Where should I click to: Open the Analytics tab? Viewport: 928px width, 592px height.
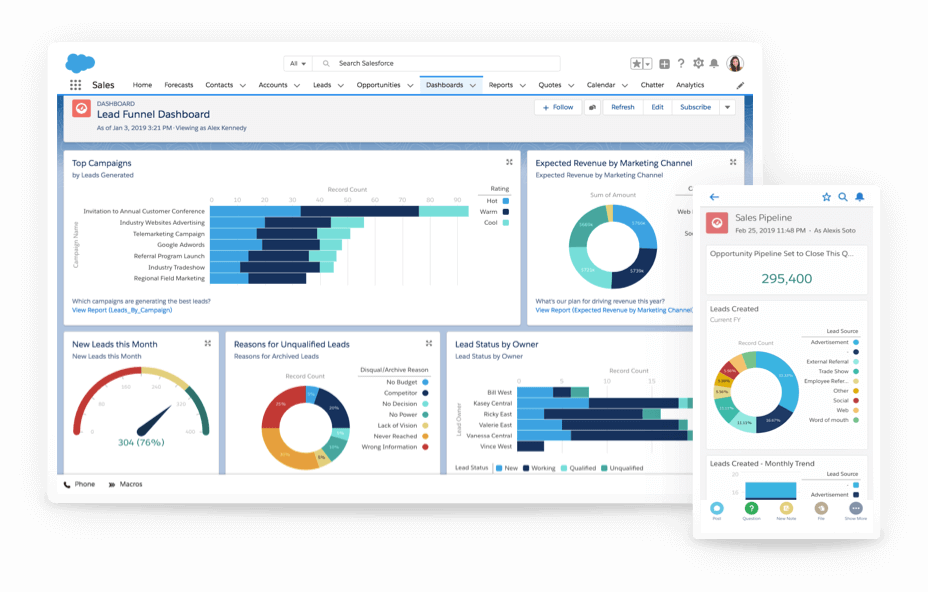coord(690,85)
